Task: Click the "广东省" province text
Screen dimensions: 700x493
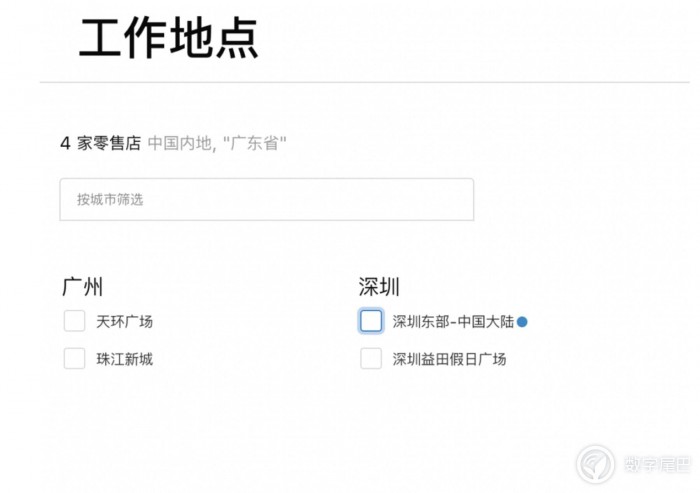Action: coord(255,143)
